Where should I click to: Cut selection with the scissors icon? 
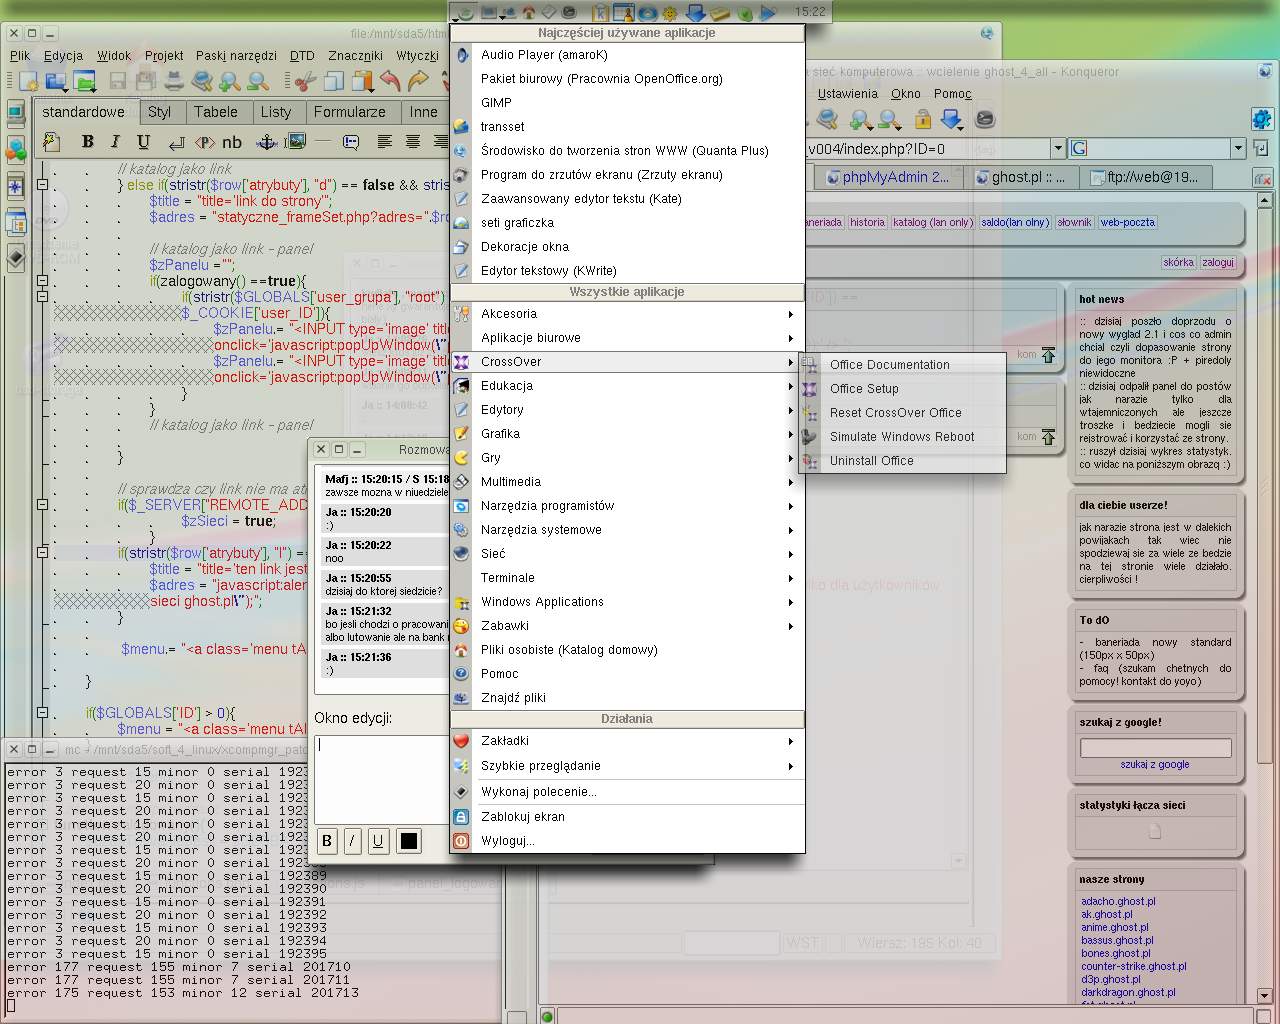click(x=306, y=82)
